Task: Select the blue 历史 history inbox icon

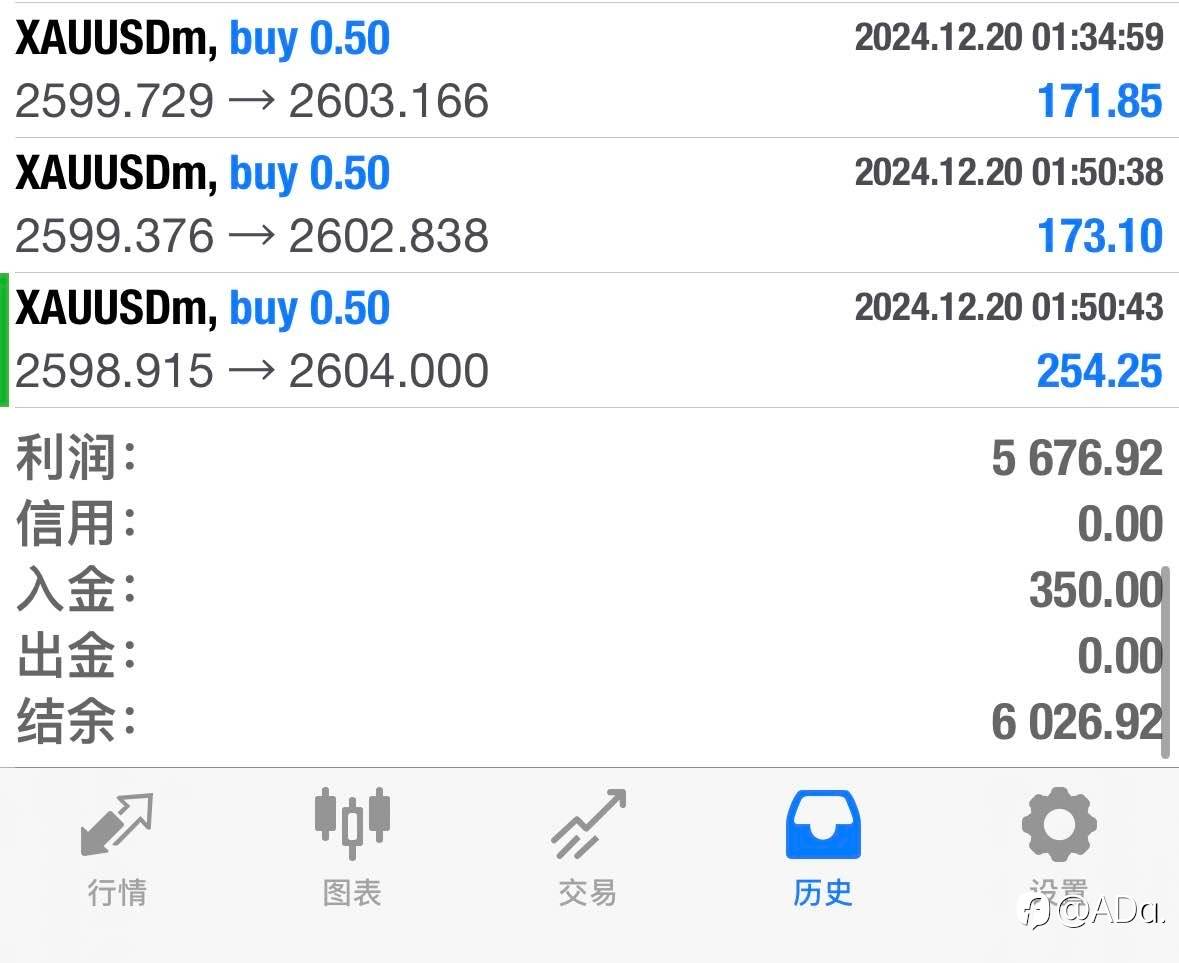Action: 823,824
